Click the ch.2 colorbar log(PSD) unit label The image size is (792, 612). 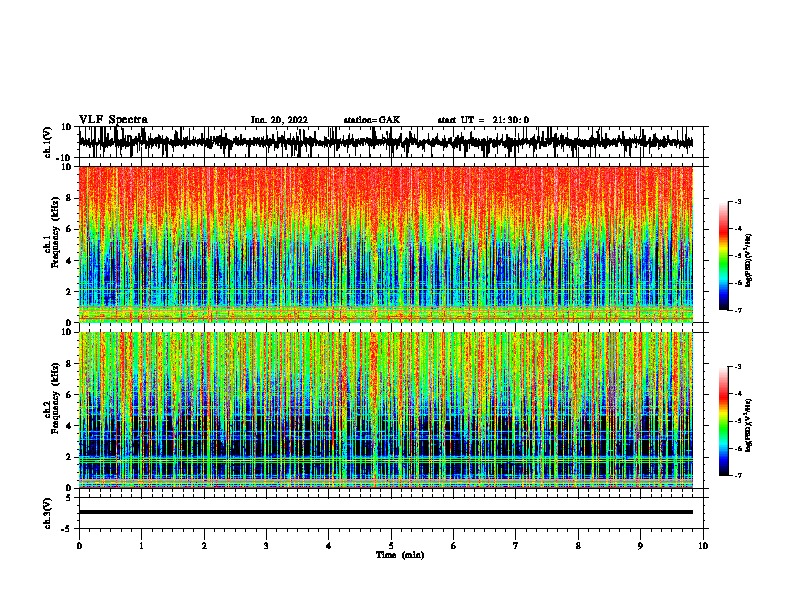pos(749,425)
